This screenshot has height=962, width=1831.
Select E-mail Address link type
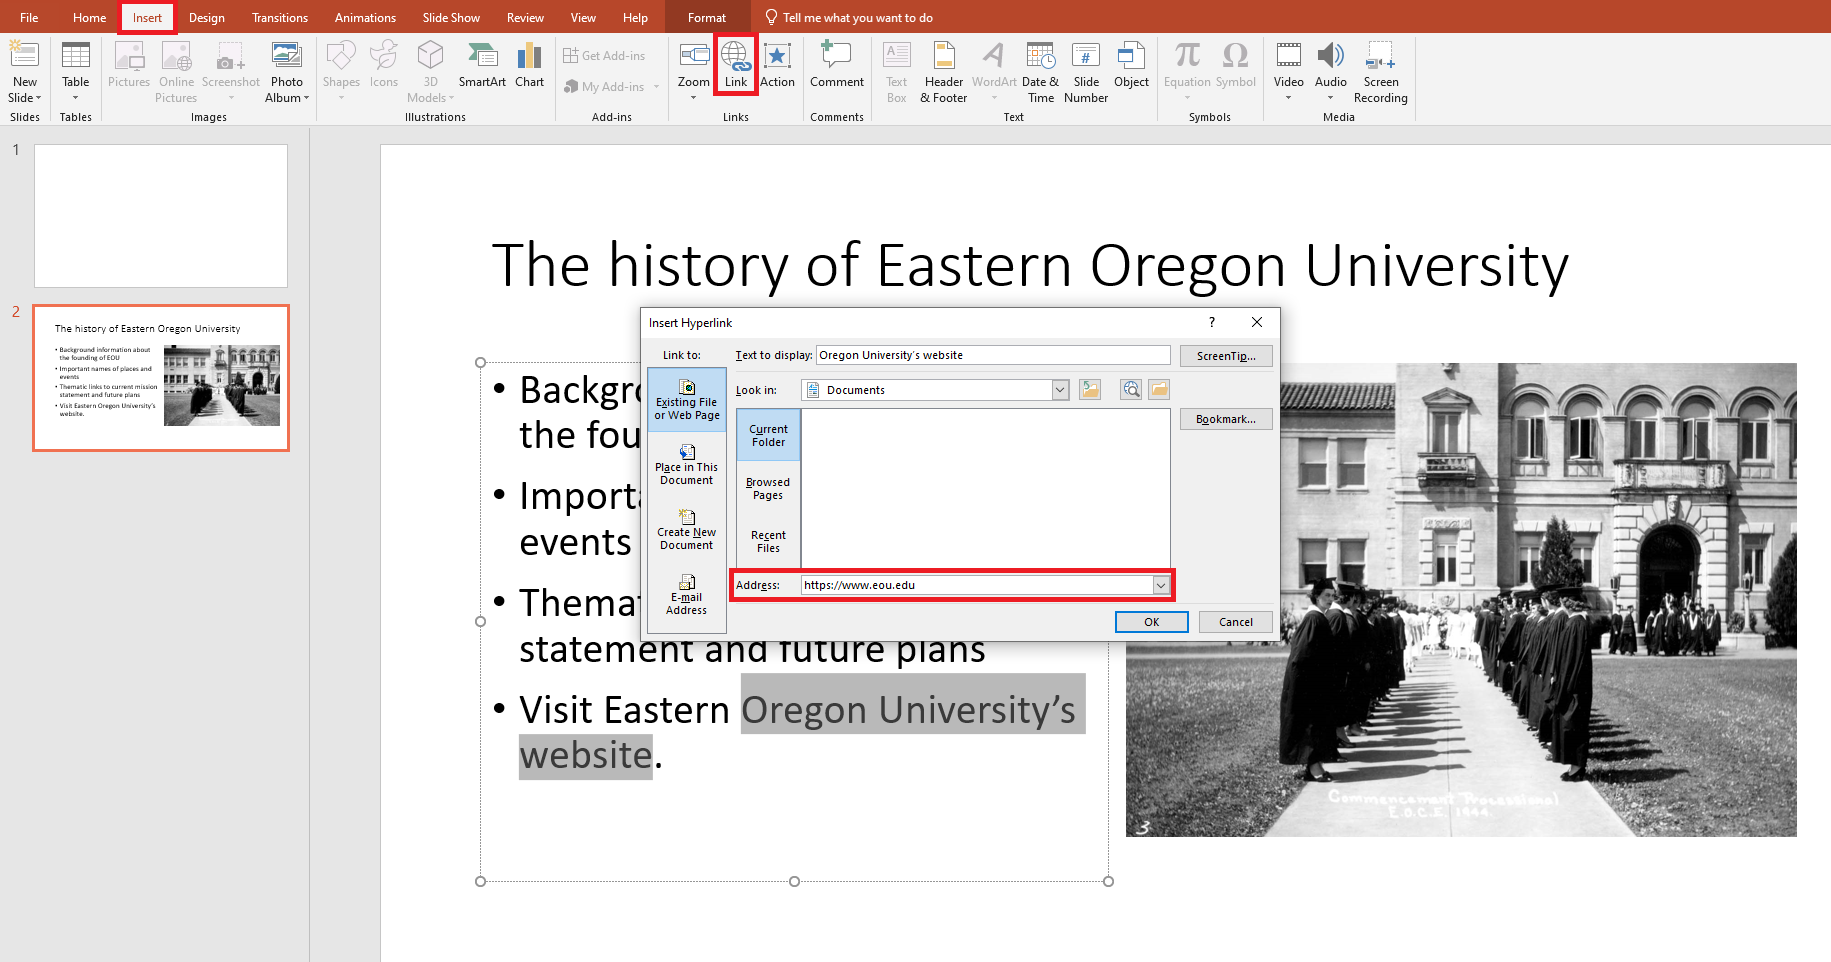click(x=686, y=594)
